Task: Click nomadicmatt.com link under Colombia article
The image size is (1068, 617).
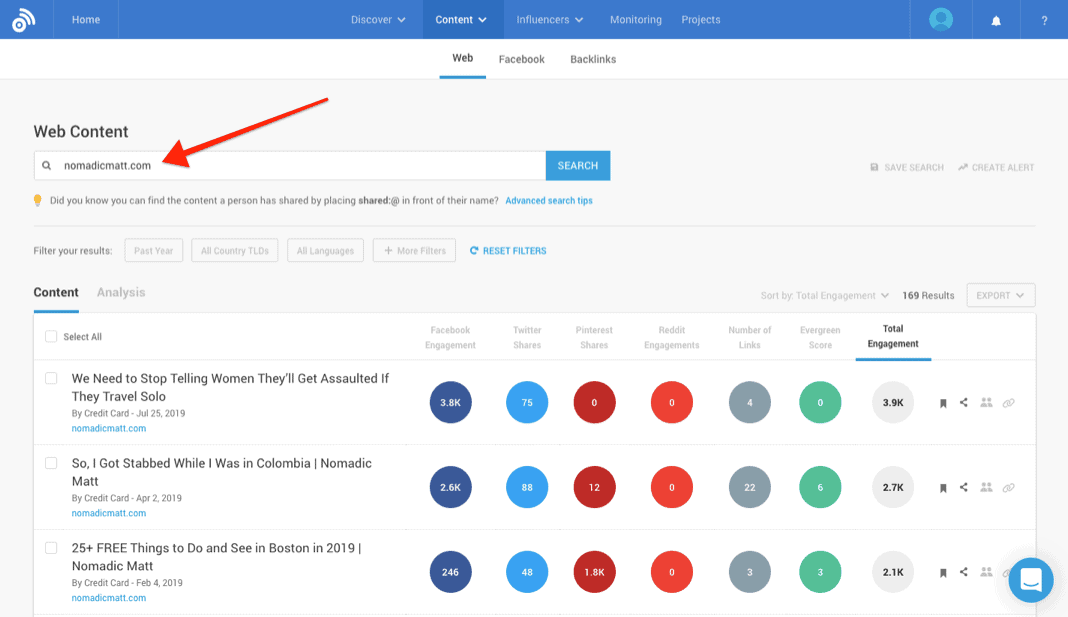Action: [x=109, y=513]
